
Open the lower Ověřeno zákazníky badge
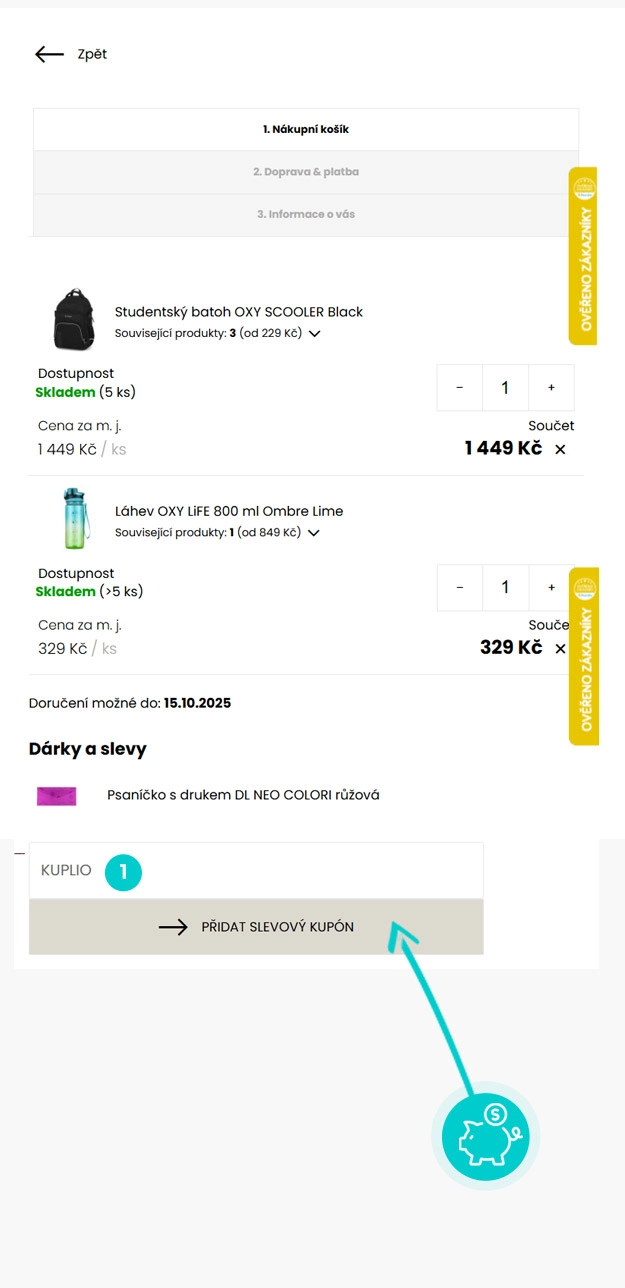584,657
